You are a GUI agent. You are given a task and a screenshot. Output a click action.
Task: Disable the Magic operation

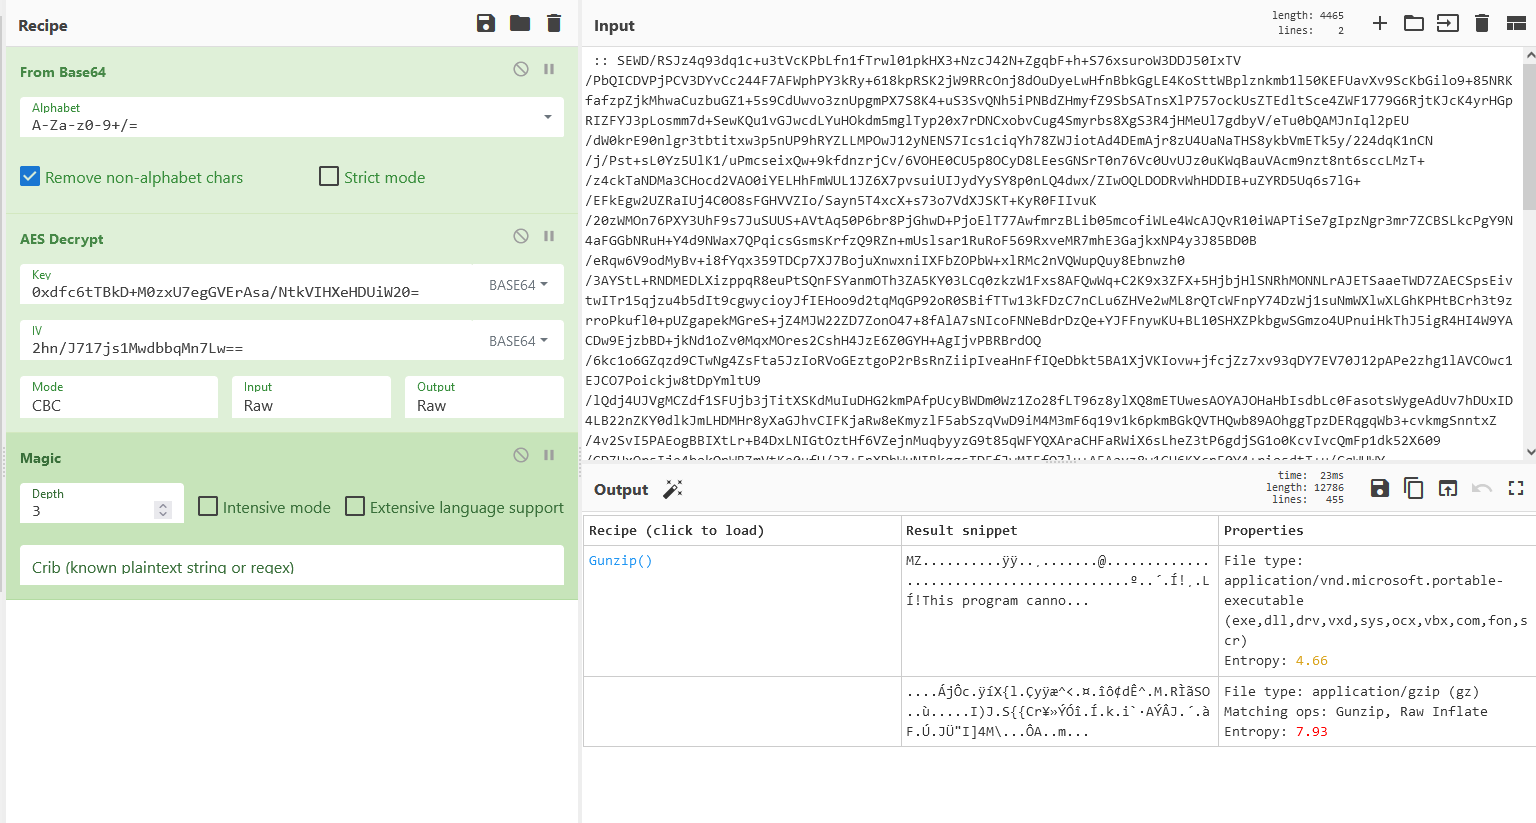click(x=521, y=455)
